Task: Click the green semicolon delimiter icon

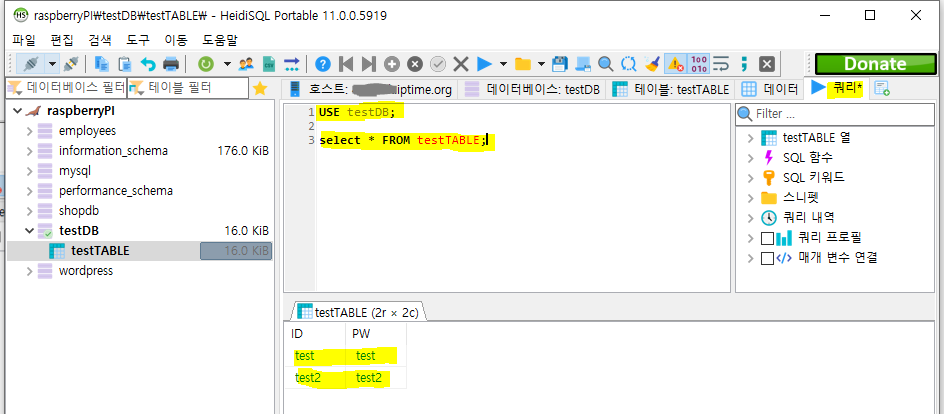Action: coord(744,63)
